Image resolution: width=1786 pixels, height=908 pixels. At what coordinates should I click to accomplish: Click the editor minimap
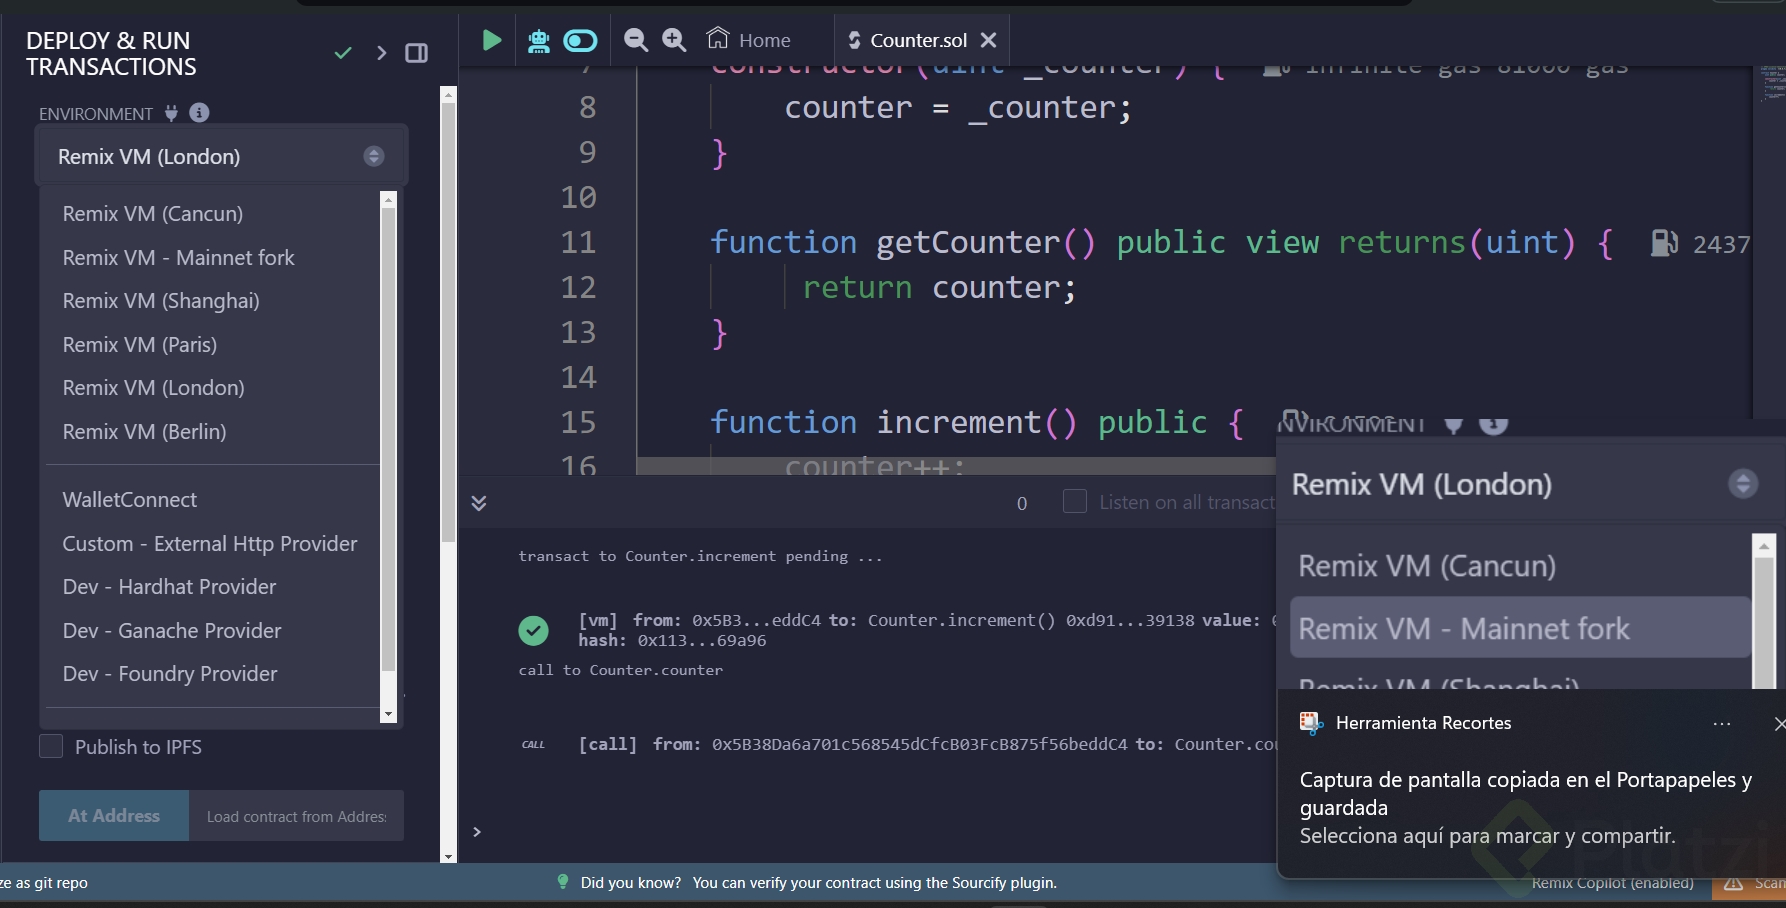click(1771, 84)
